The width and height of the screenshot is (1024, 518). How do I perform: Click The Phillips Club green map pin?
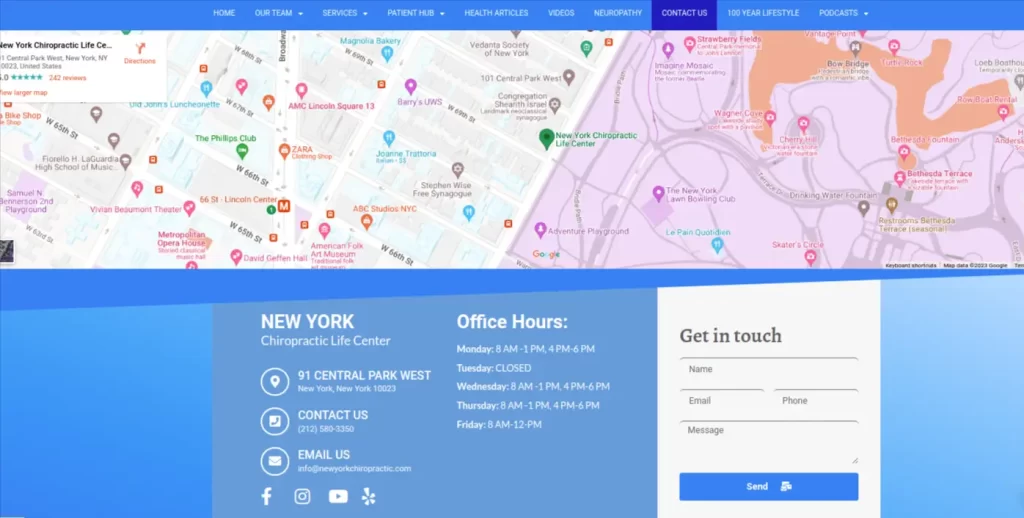[242, 152]
